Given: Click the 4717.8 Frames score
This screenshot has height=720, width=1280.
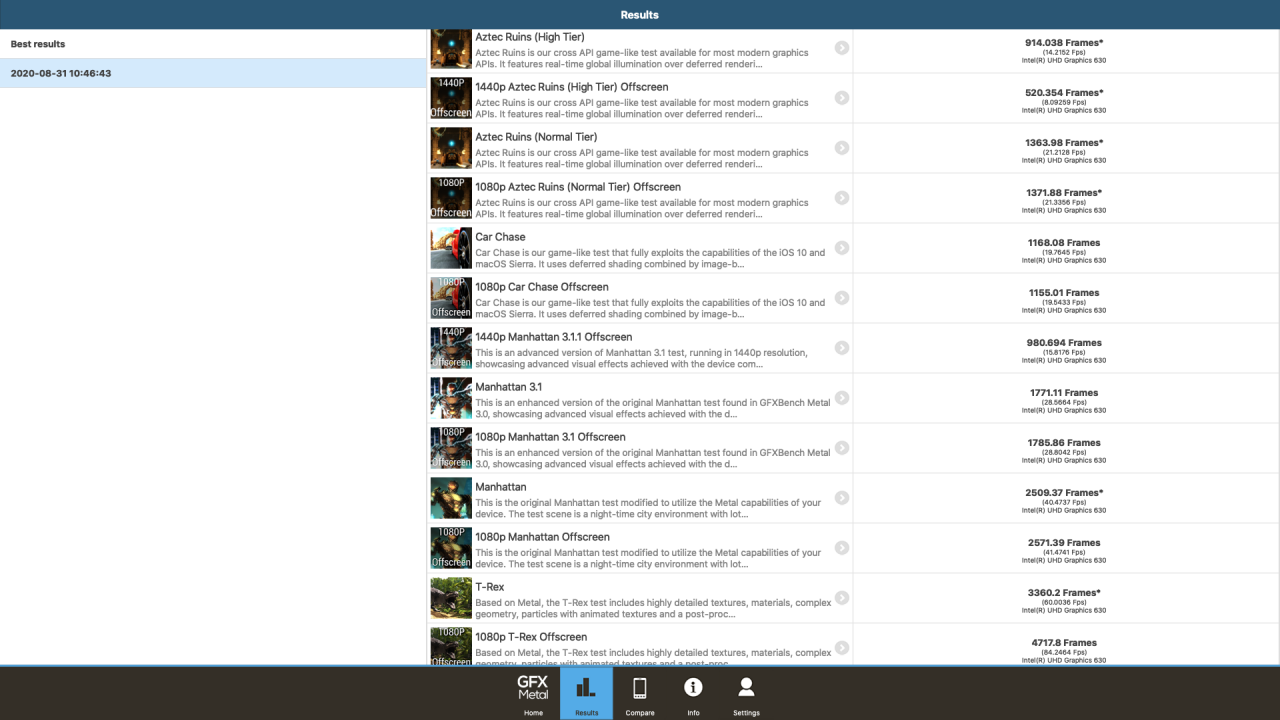Looking at the screenshot, I should click(x=1064, y=643).
